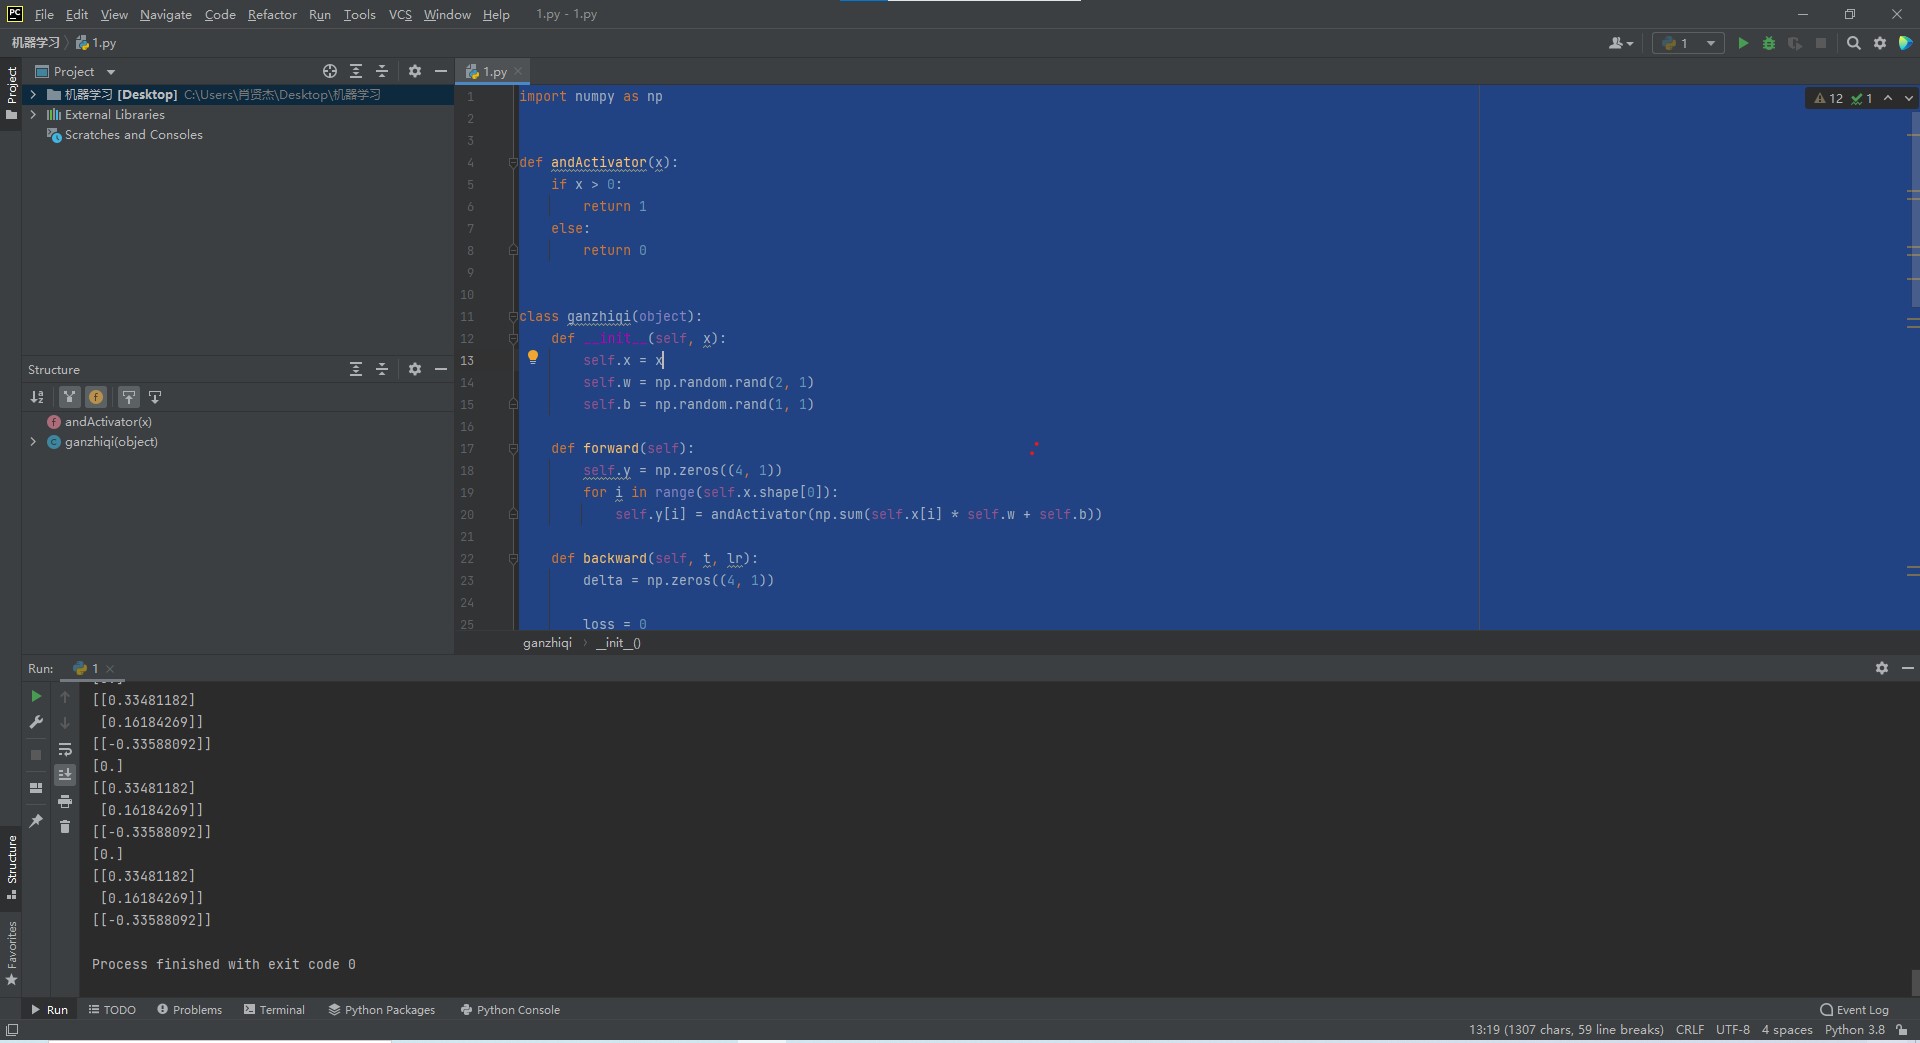
Task: Rerun program in Run panel
Action: [36, 696]
